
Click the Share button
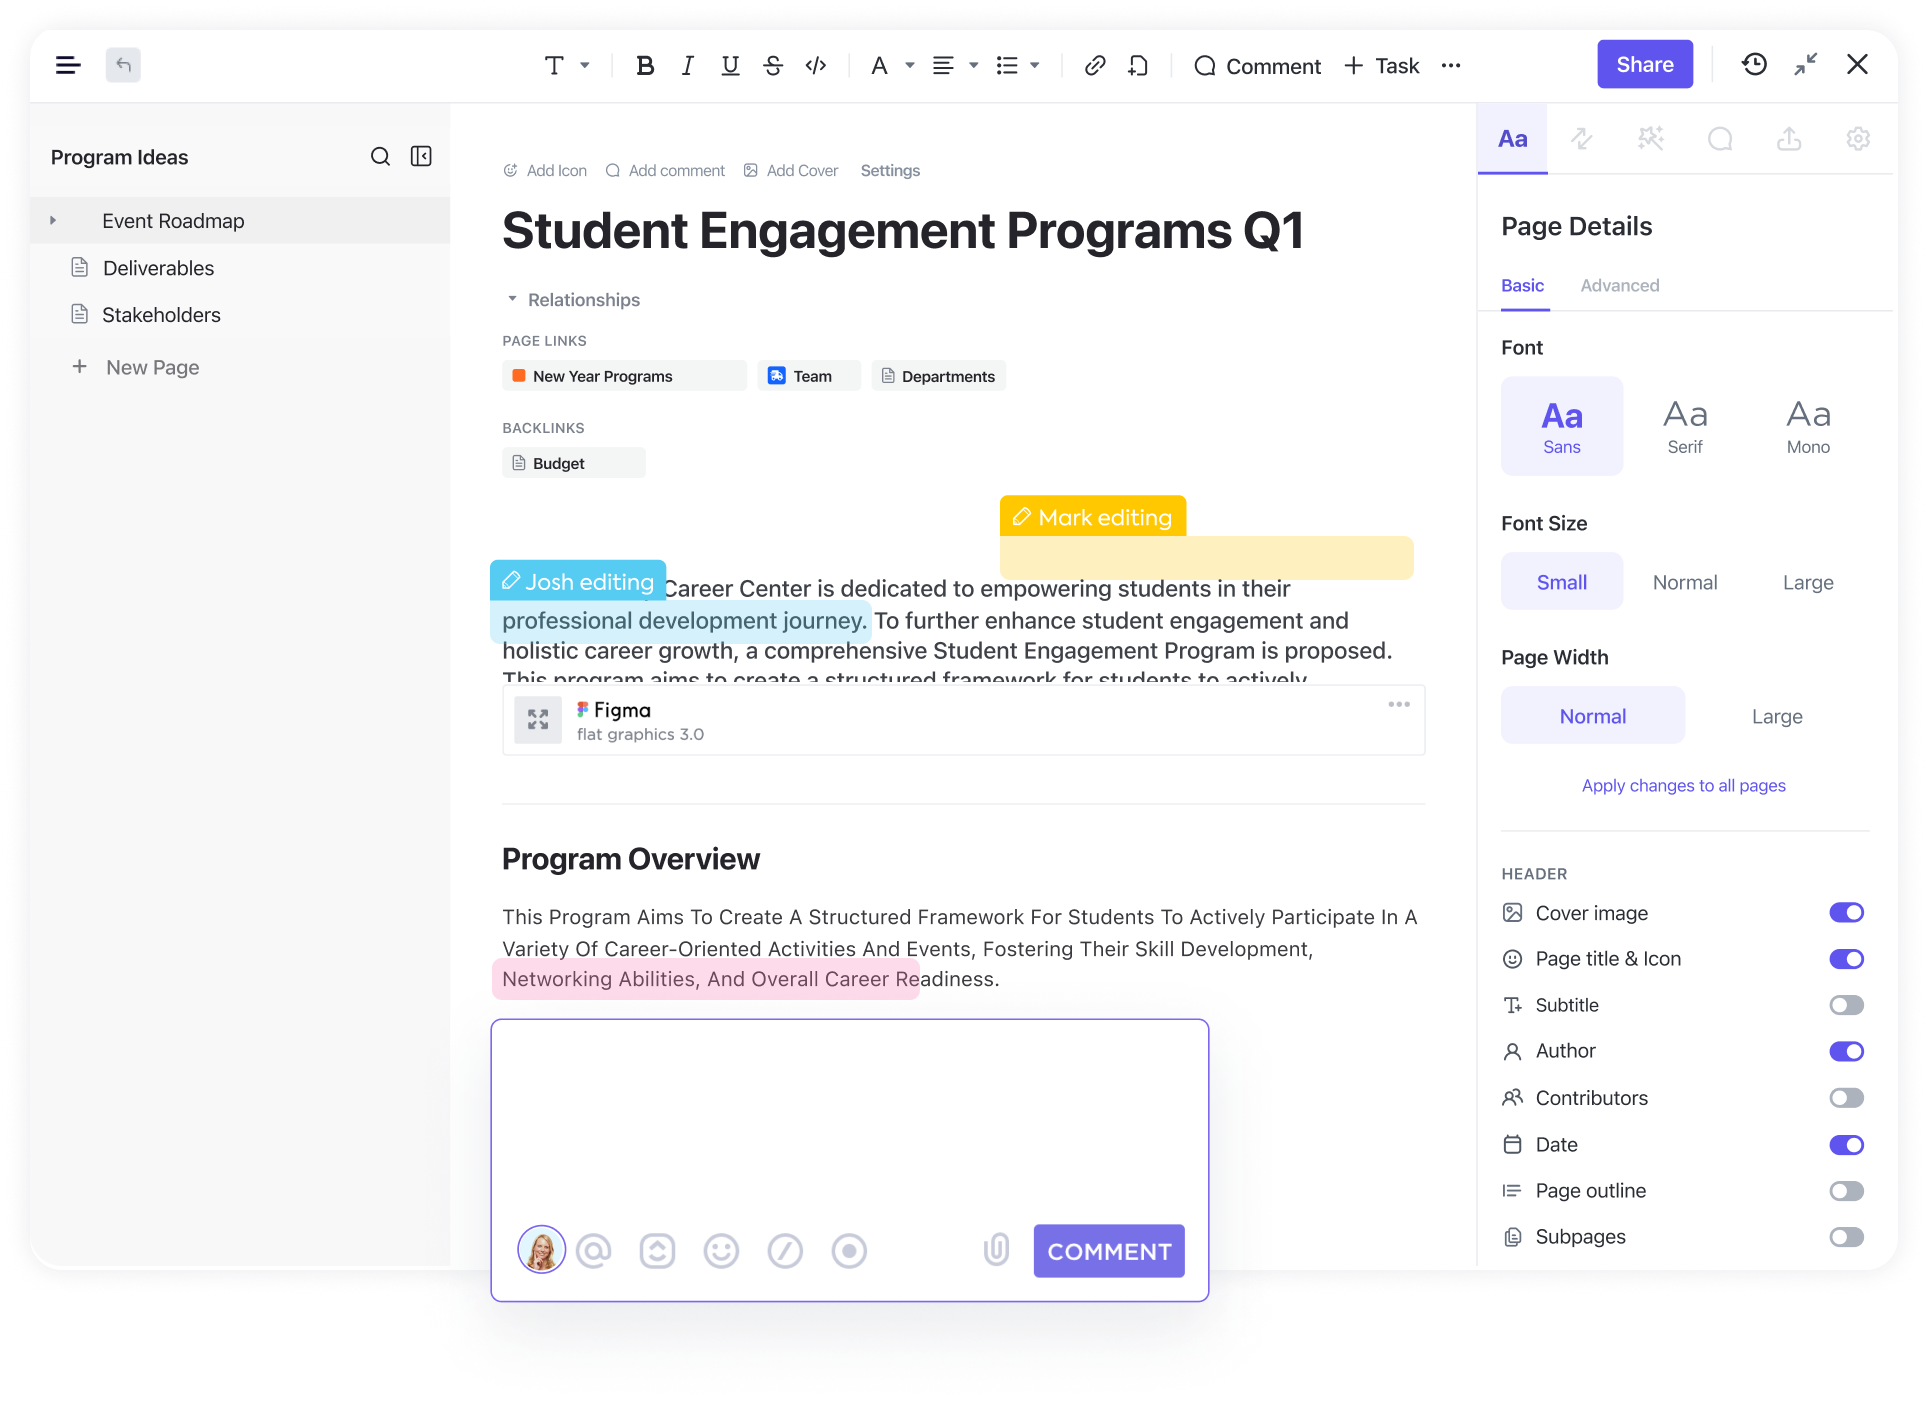[x=1644, y=65]
